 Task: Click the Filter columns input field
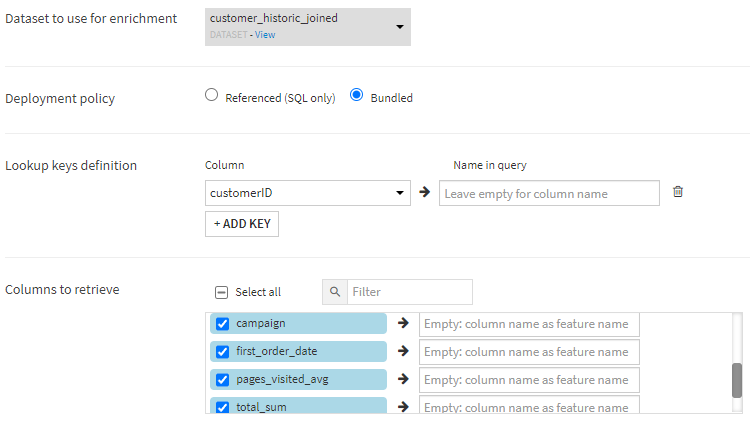click(408, 292)
